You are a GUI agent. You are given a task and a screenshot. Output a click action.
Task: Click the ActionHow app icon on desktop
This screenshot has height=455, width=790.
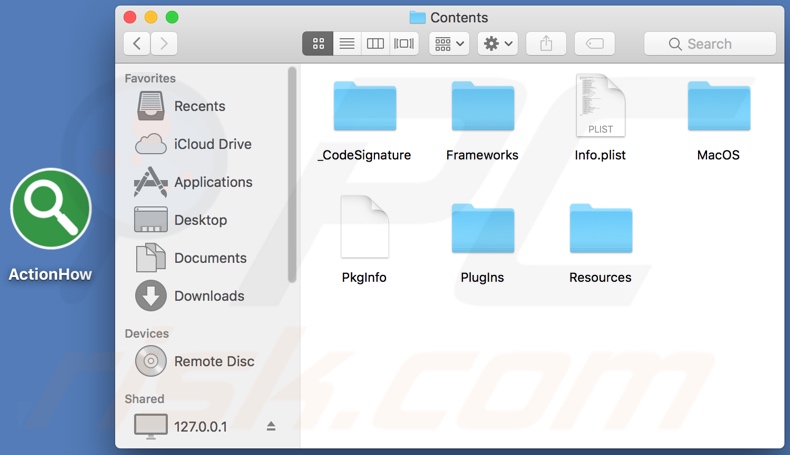click(50, 209)
